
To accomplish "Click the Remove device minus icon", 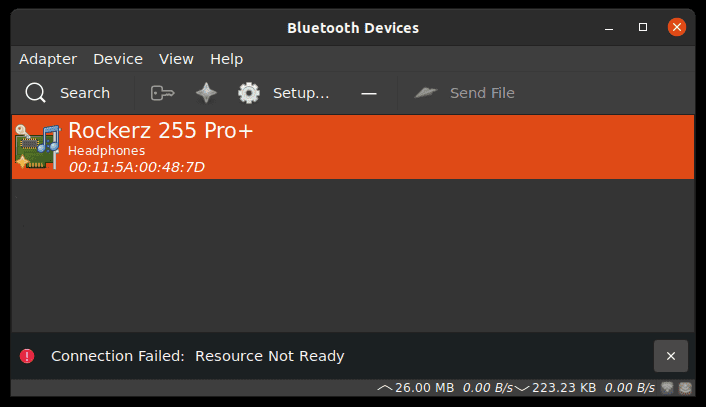I will click(369, 93).
